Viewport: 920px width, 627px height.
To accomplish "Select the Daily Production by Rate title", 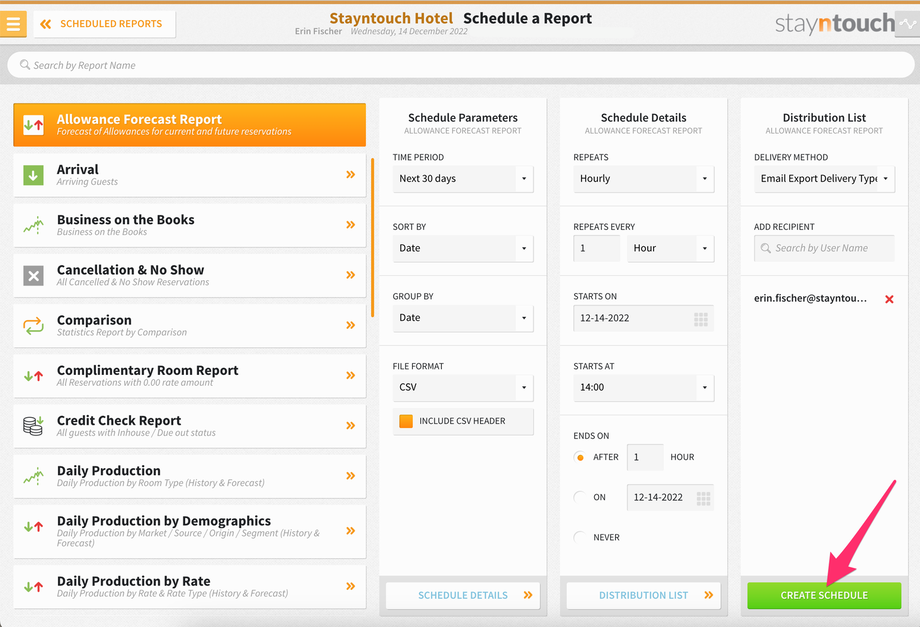I will (x=134, y=581).
